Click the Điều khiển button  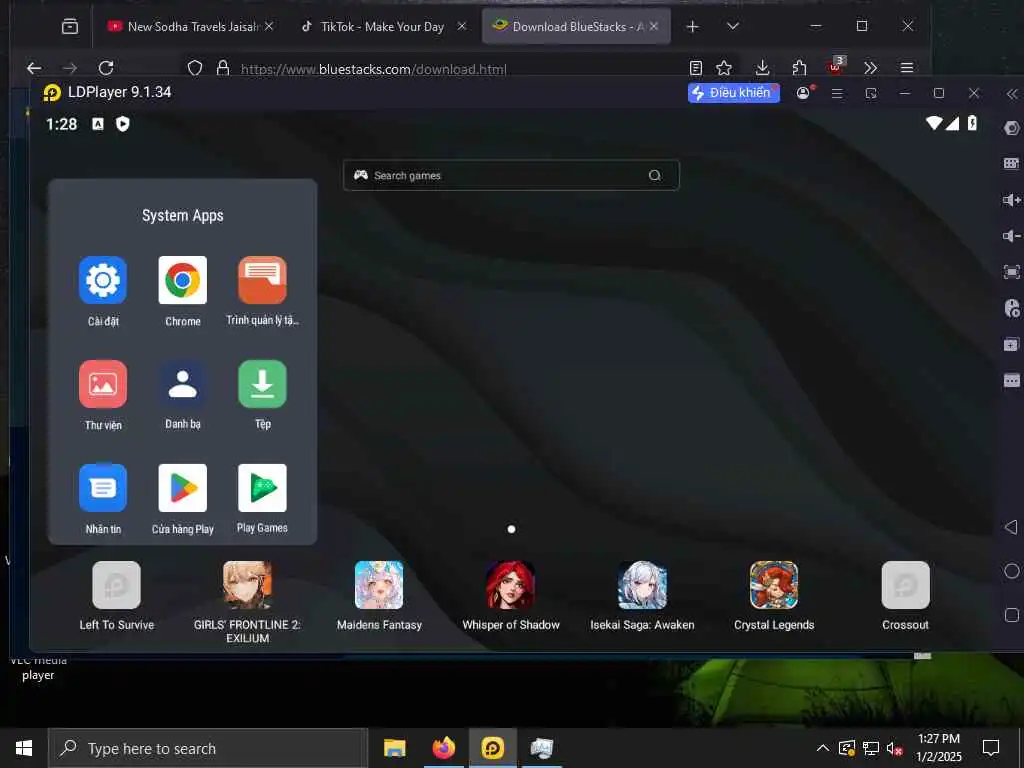733,93
